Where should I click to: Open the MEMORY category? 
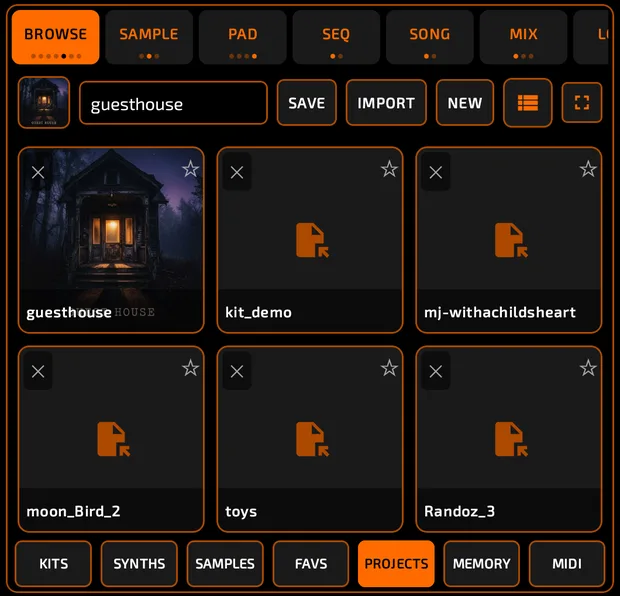[x=482, y=564]
